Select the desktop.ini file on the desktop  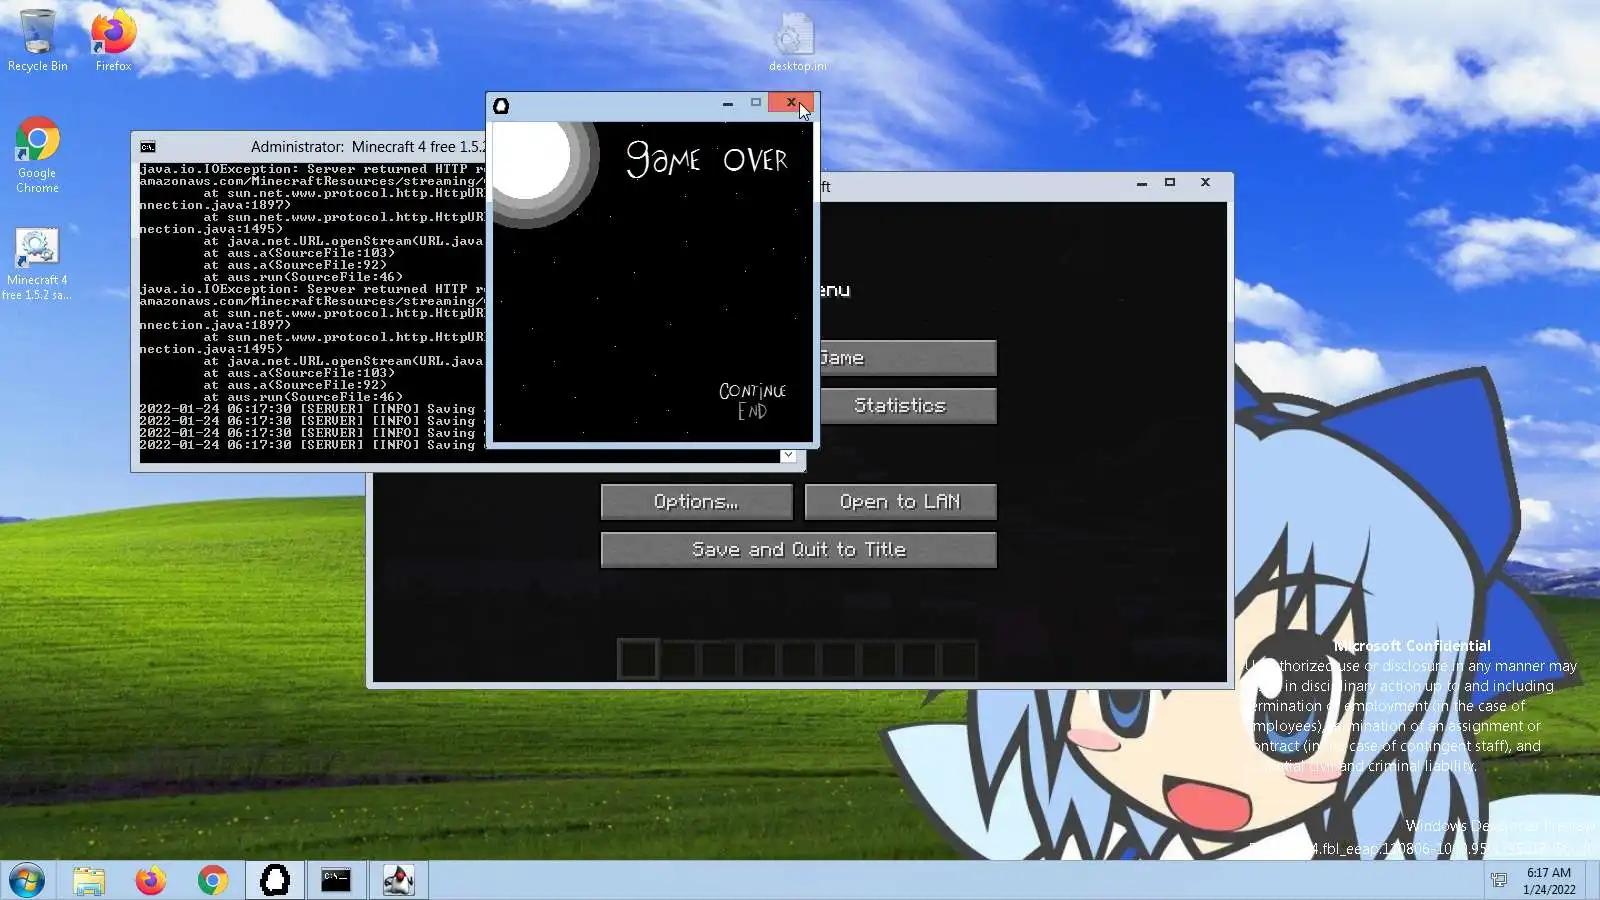797,42
